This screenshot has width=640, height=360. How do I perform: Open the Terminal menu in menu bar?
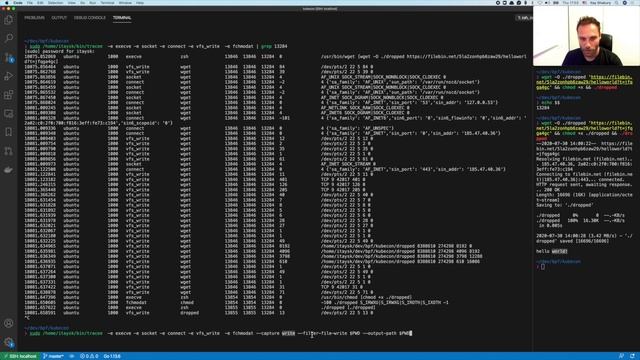(107, 3)
